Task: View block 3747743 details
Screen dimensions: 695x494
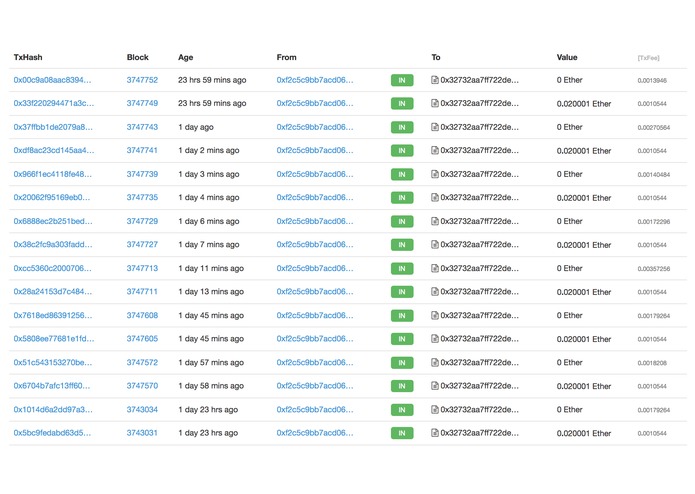Action: [x=142, y=127]
